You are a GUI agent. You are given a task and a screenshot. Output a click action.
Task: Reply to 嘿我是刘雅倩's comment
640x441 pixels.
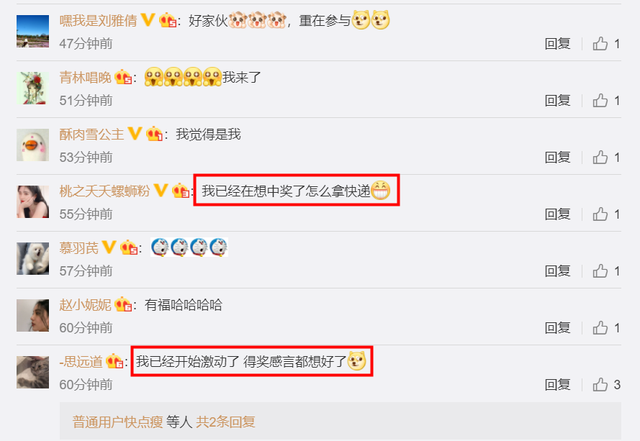(x=558, y=44)
